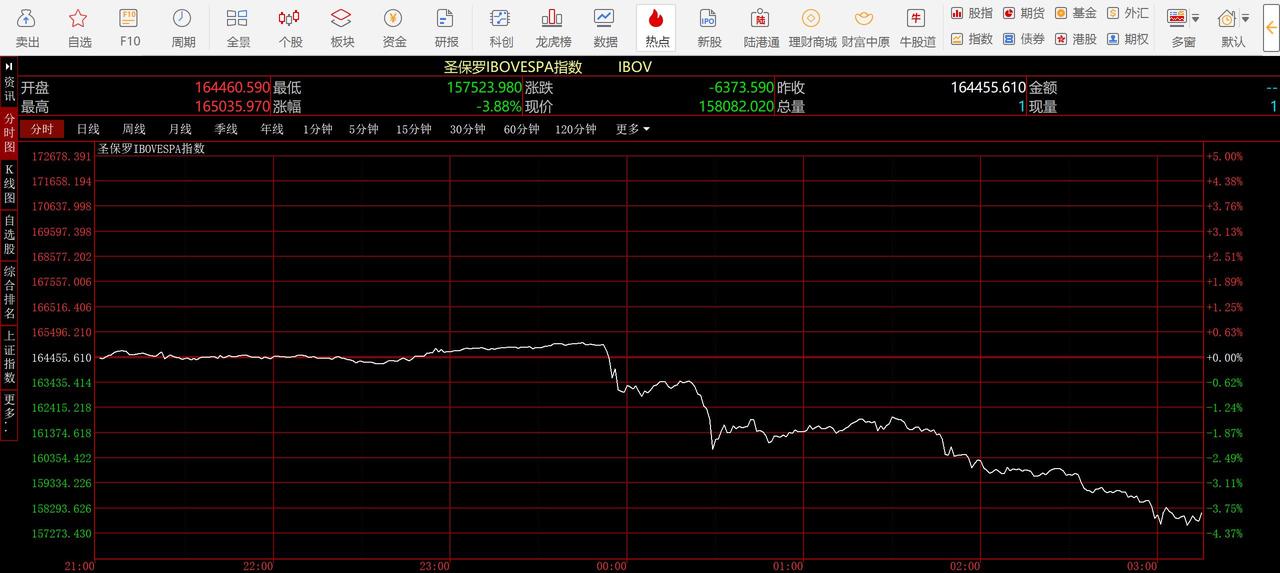The image size is (1280, 573).
Task: Expand 更多 in left sidebar
Action: 9,413
